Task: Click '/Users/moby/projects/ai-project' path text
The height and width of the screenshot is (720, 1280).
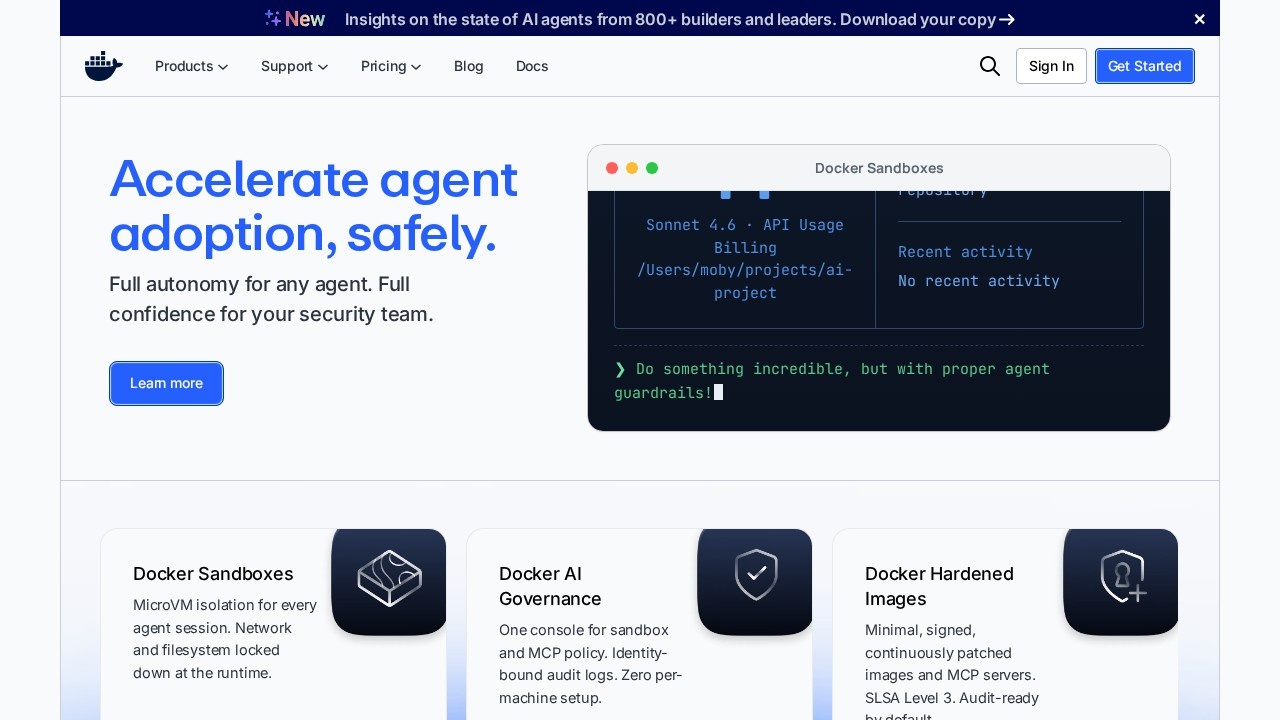Action: coord(745,281)
